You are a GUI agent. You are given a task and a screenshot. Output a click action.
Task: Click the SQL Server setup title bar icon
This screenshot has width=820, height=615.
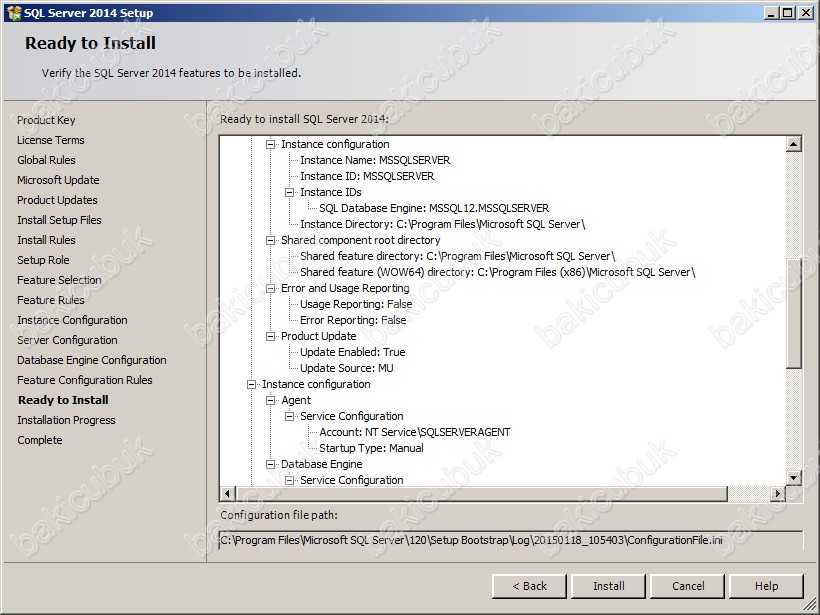click(14, 13)
